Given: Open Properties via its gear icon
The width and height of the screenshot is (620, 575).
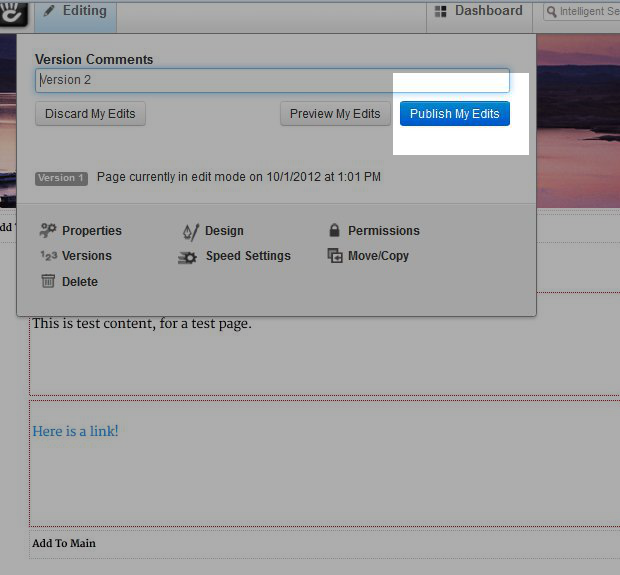Looking at the screenshot, I should 48,231.
